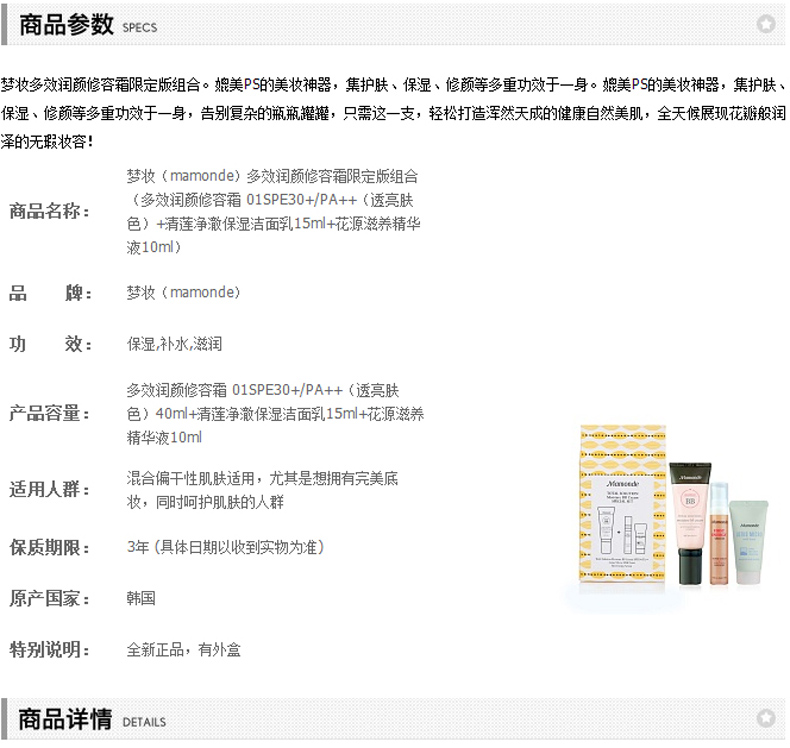Click the special note value 全新正品，有外盒
The height and width of the screenshot is (748, 790).
pos(184,650)
